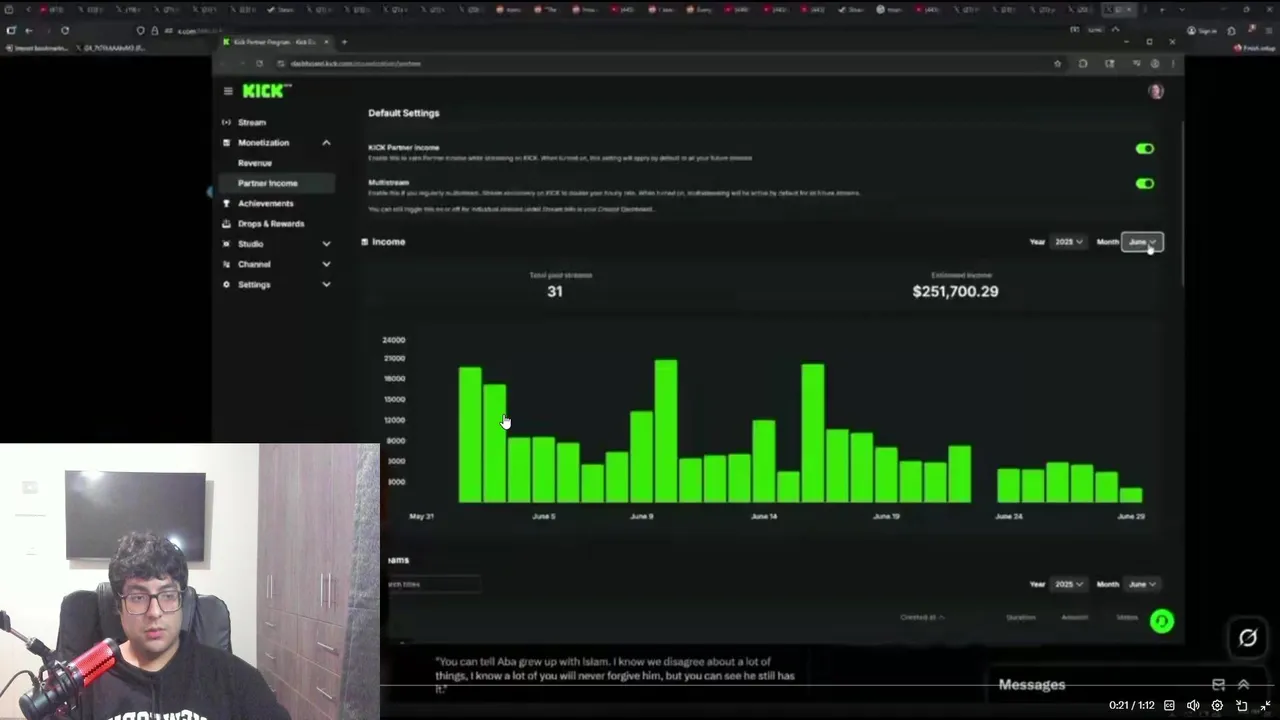This screenshot has width=1280, height=720.
Task: Click the first green bar after May 31
Action: (x=470, y=435)
